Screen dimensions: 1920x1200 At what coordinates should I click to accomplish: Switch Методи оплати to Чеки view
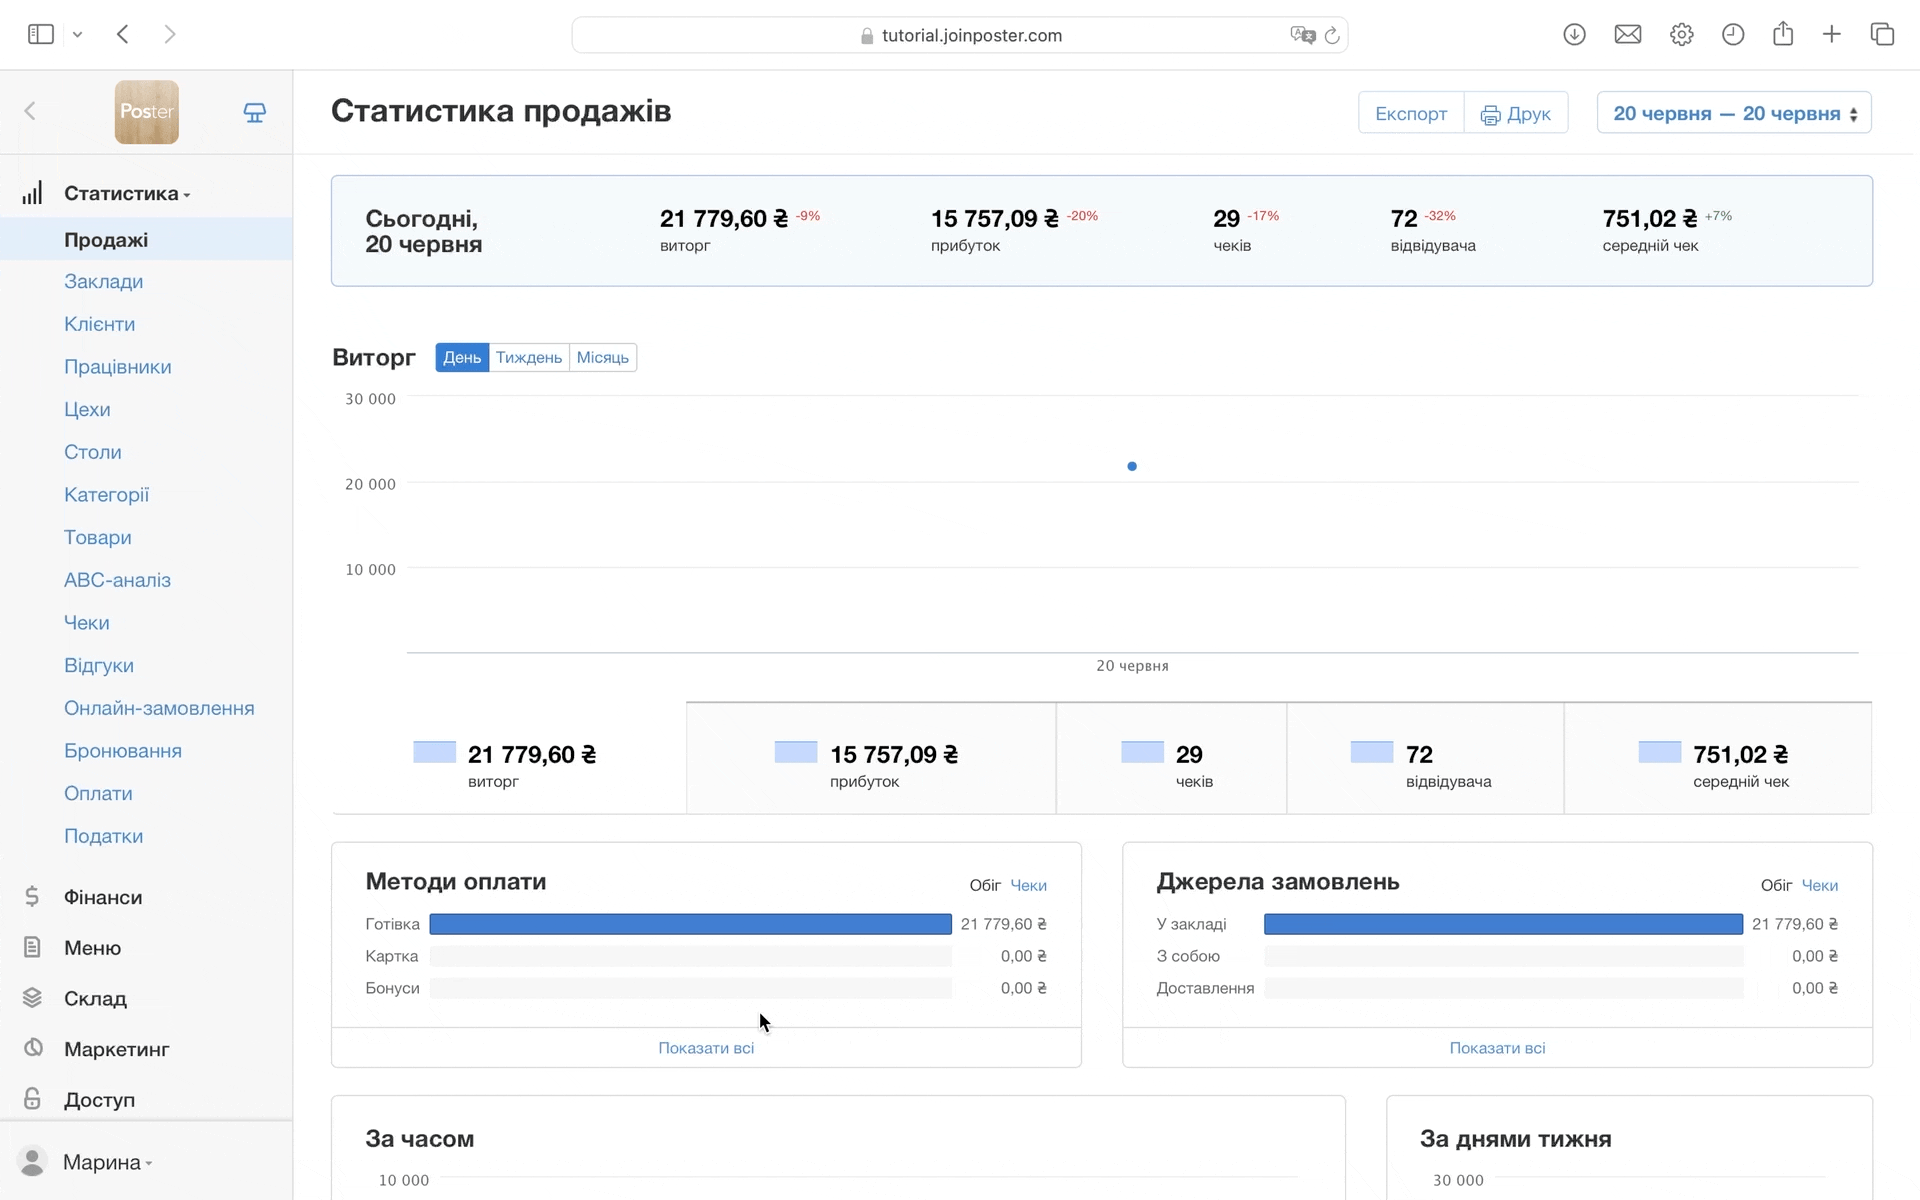1028,885
